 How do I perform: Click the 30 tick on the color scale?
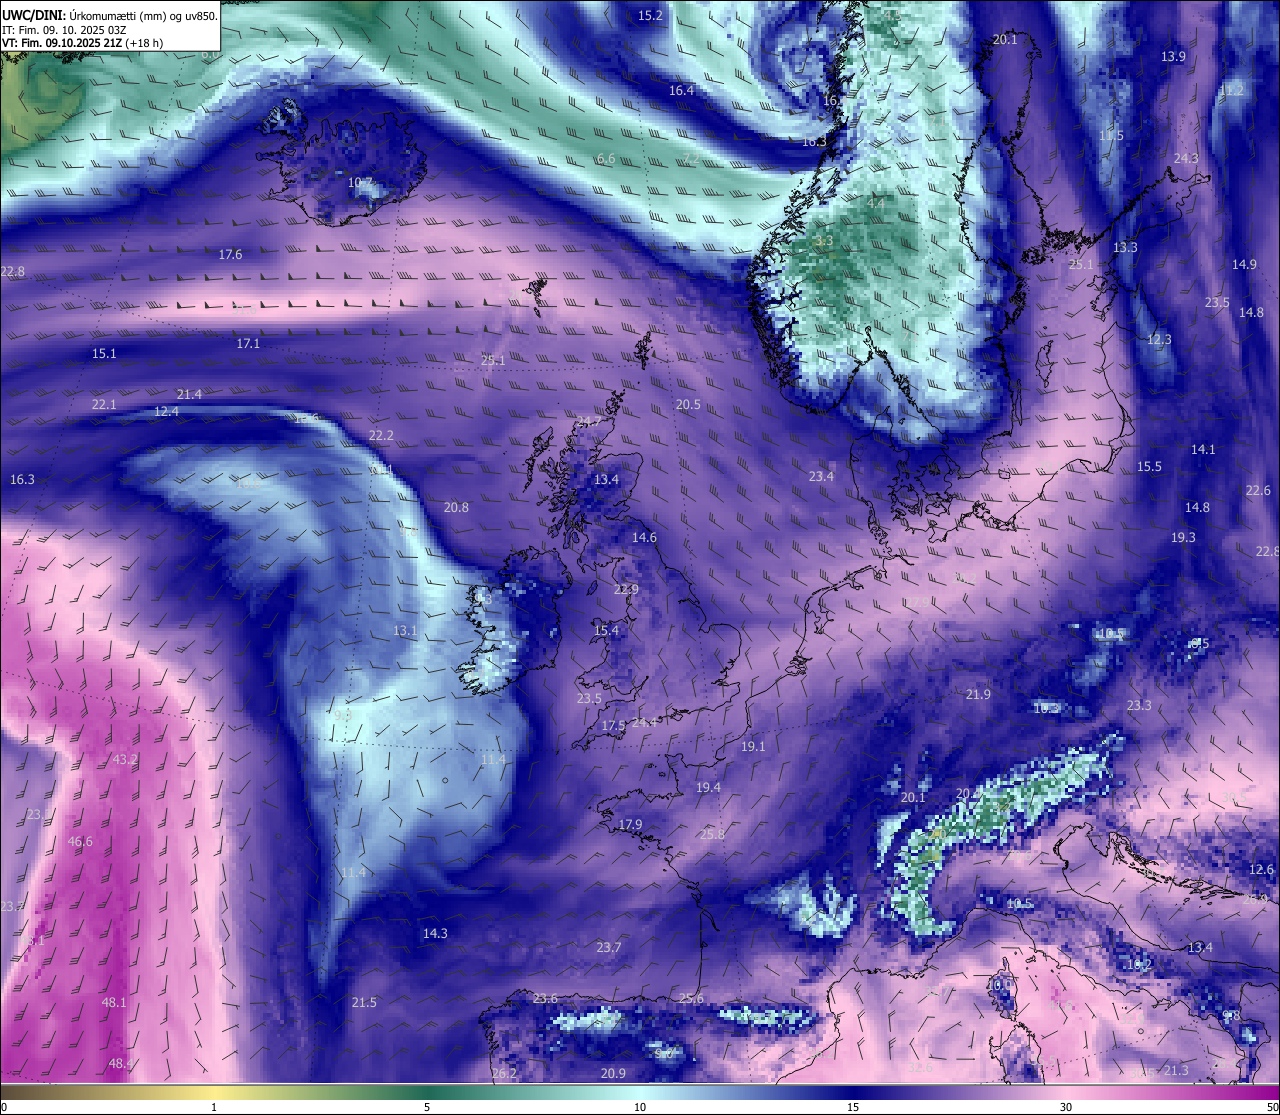click(1066, 1106)
